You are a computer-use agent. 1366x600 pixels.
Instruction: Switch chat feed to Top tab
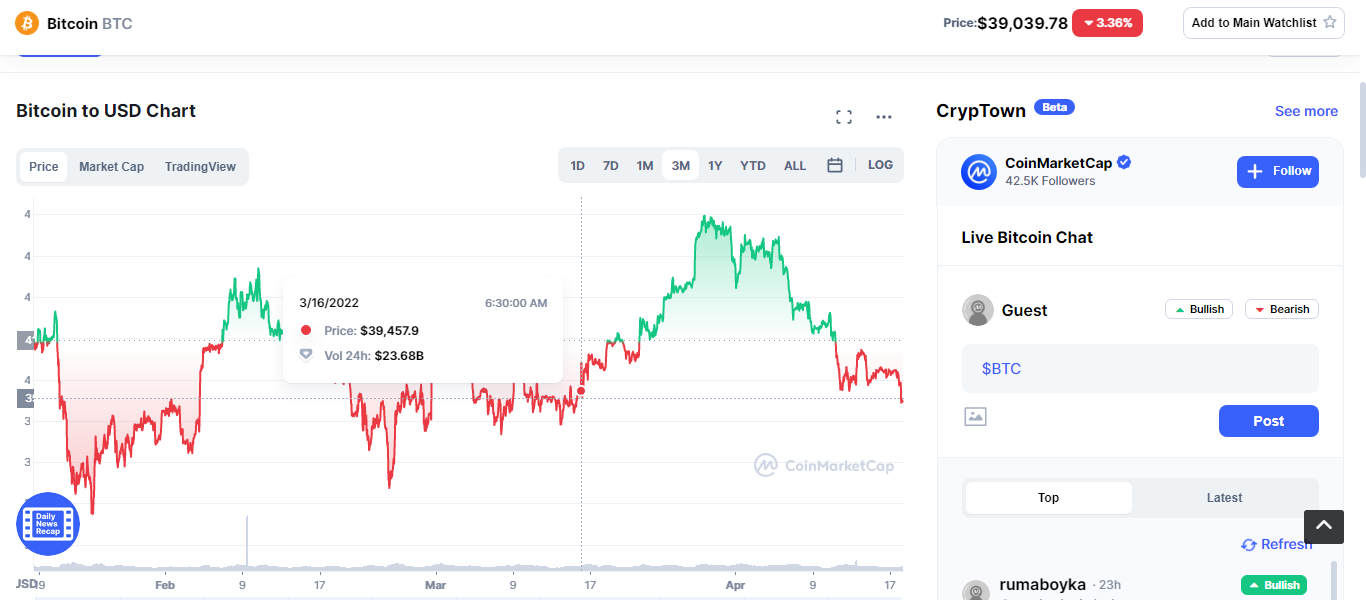click(1048, 497)
